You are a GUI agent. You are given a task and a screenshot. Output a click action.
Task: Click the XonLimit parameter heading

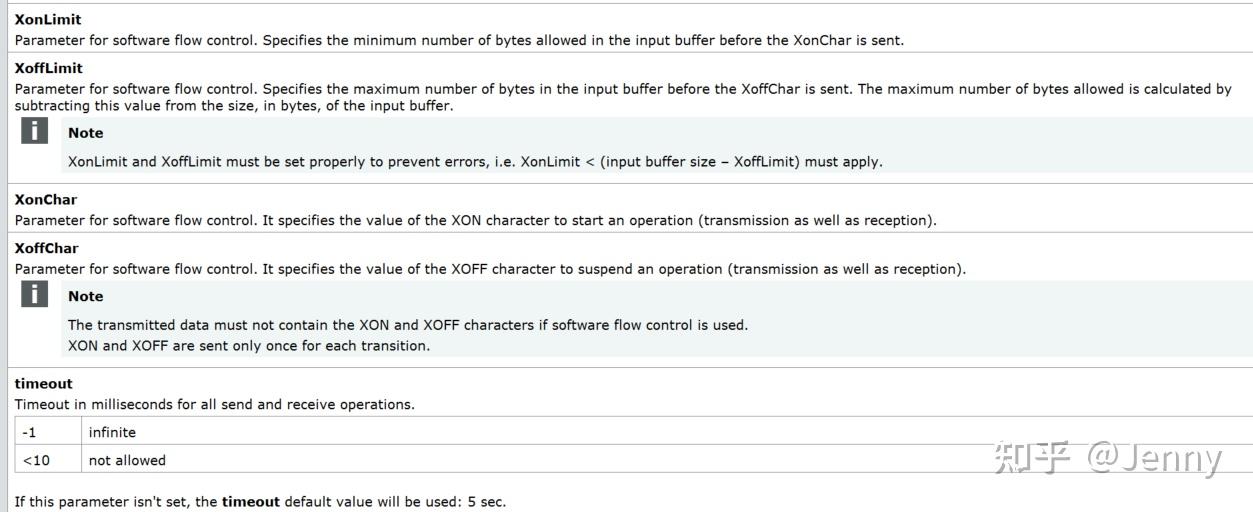pos(48,19)
